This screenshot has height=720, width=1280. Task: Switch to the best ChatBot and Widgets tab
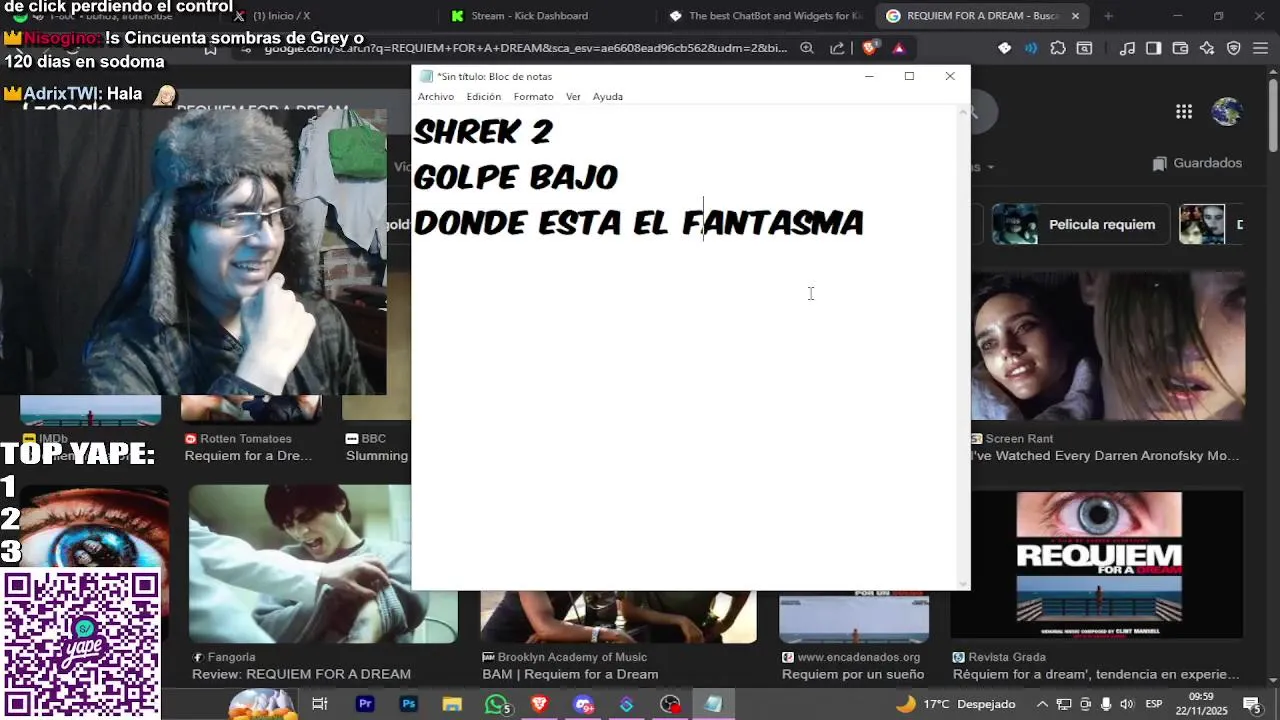(x=765, y=16)
